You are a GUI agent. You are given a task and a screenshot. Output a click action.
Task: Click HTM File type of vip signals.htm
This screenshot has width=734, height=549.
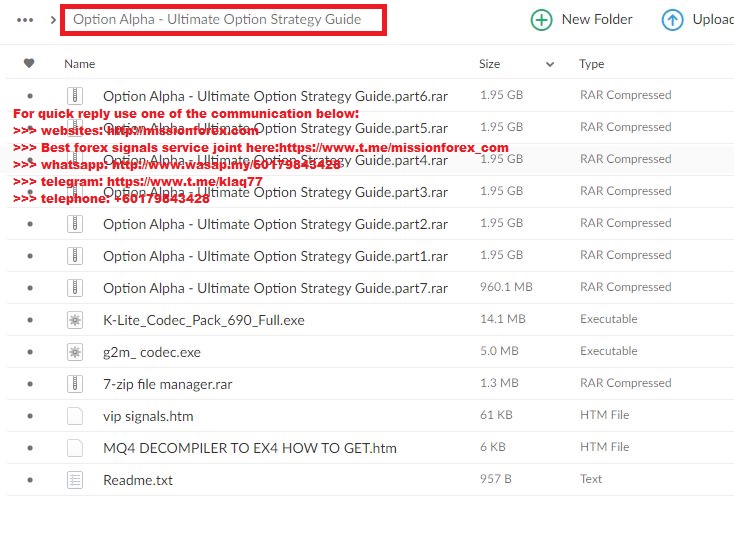point(604,415)
